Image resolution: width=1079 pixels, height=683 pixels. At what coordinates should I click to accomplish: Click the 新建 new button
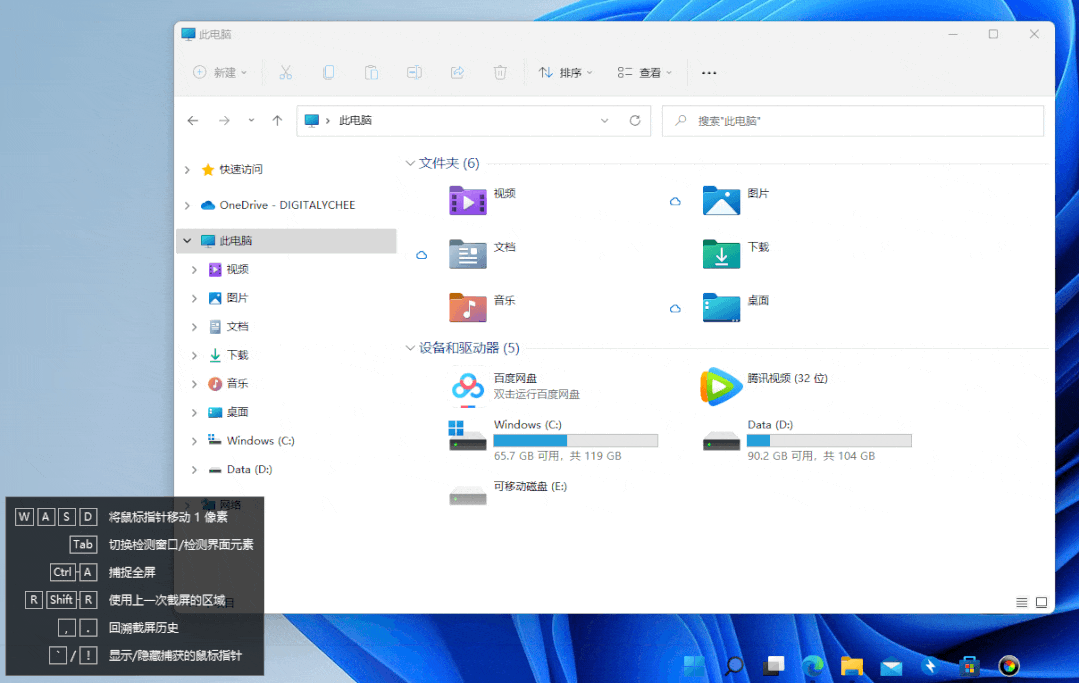[220, 72]
